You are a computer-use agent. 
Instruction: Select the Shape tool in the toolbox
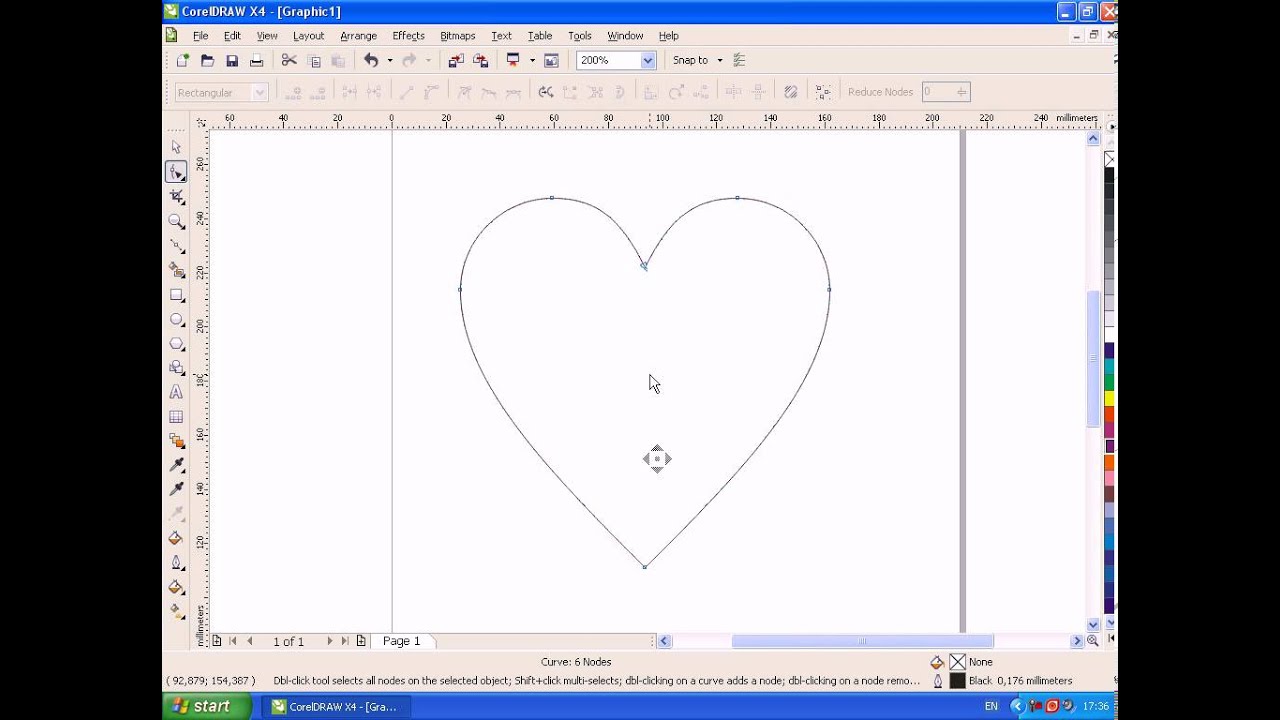(x=177, y=172)
